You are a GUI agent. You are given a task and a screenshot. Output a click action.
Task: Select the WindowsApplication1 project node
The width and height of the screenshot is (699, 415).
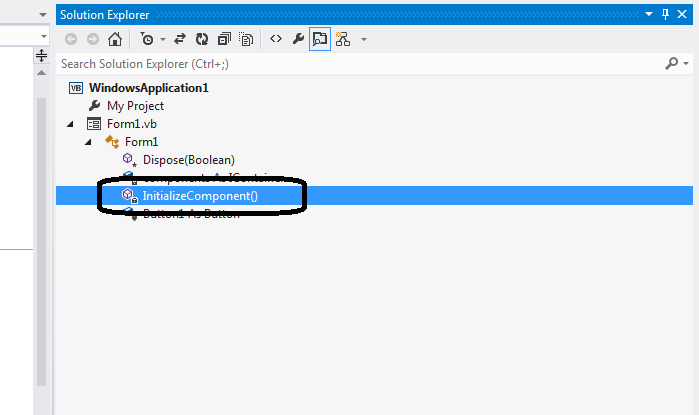pos(148,88)
